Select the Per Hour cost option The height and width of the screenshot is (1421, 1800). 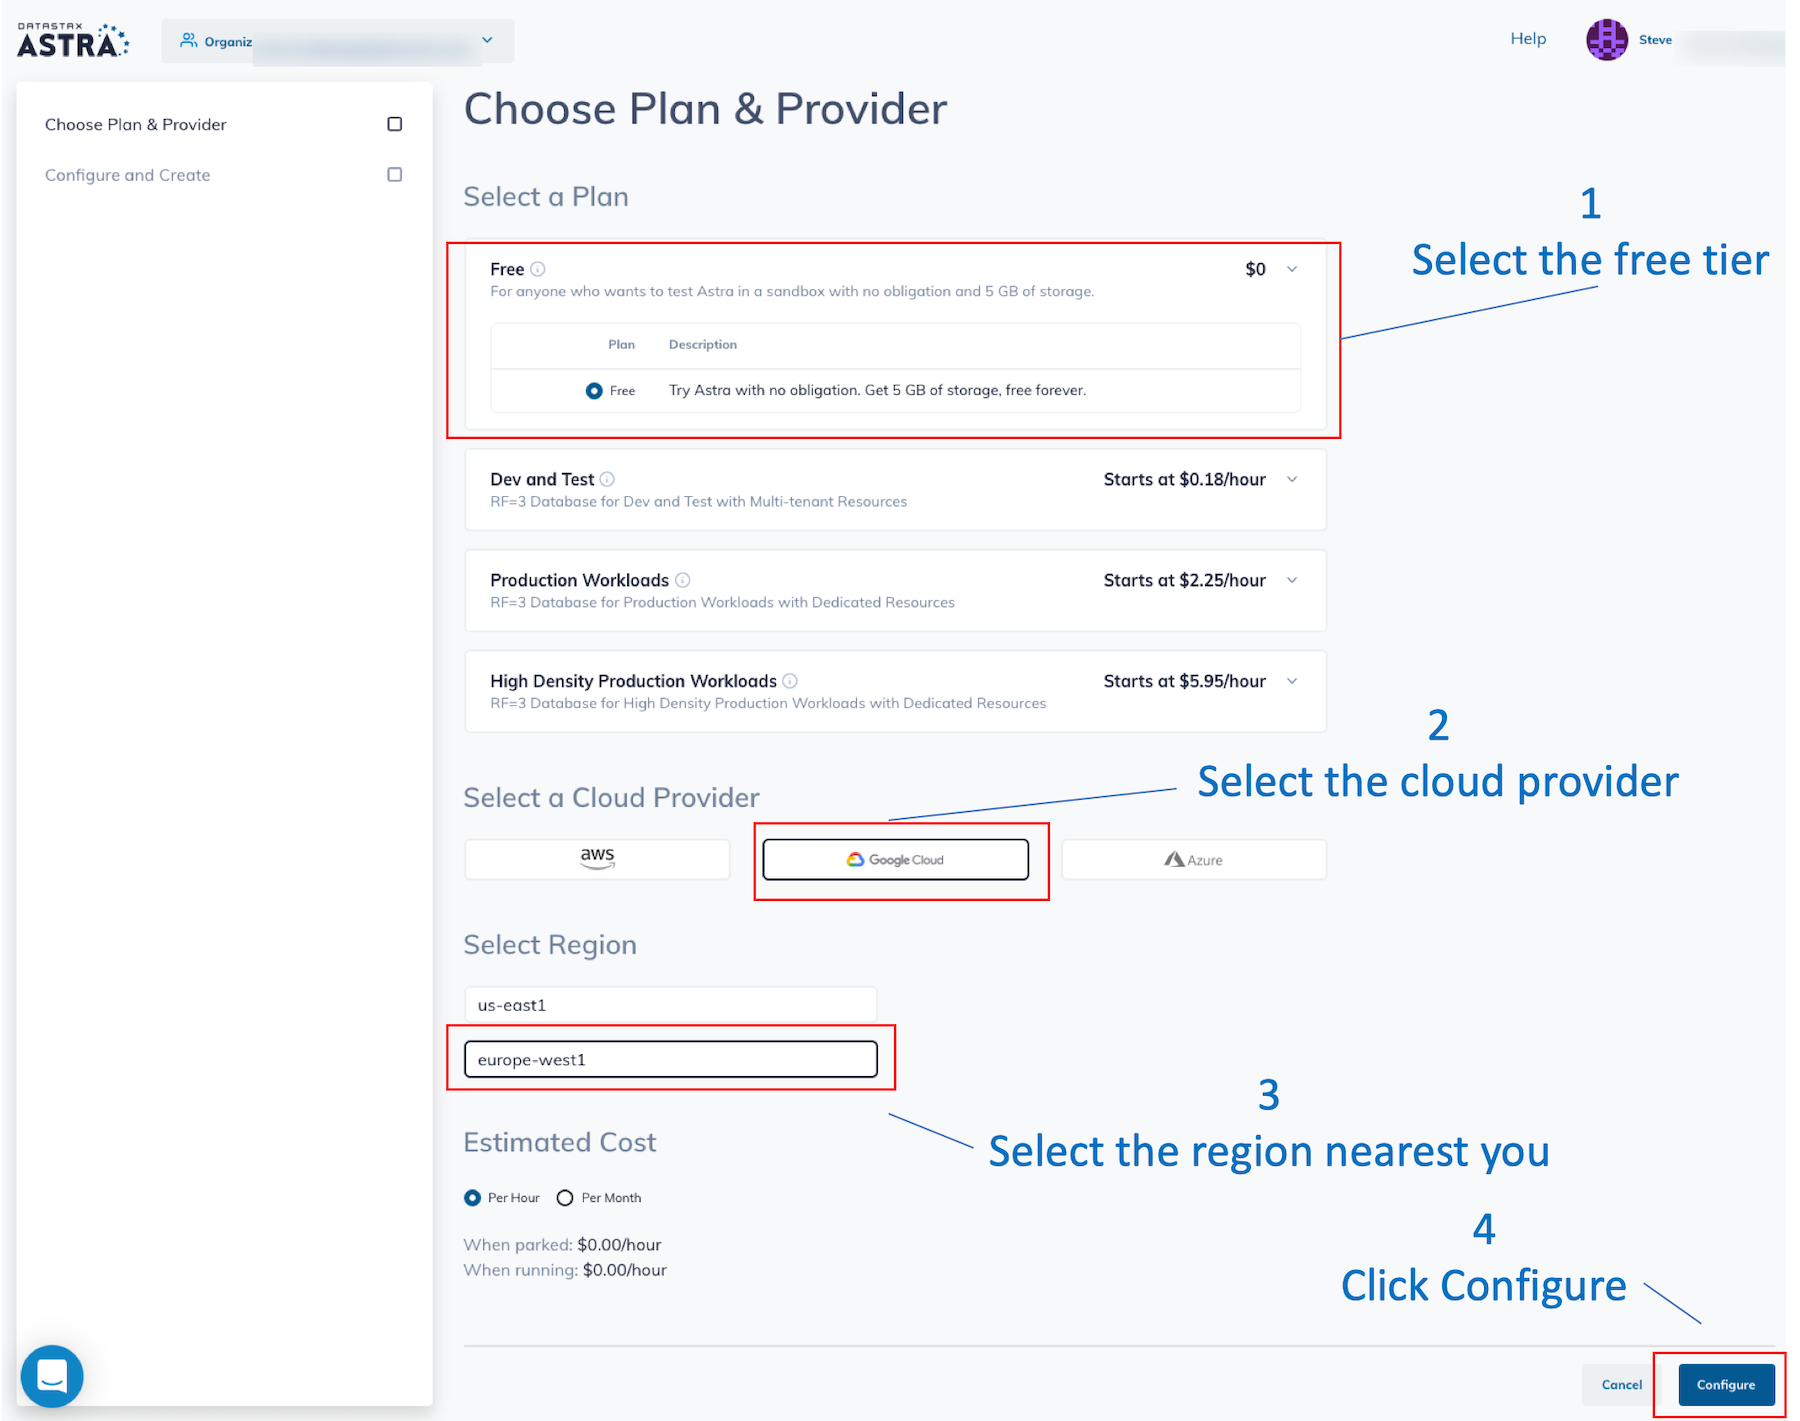(472, 1198)
